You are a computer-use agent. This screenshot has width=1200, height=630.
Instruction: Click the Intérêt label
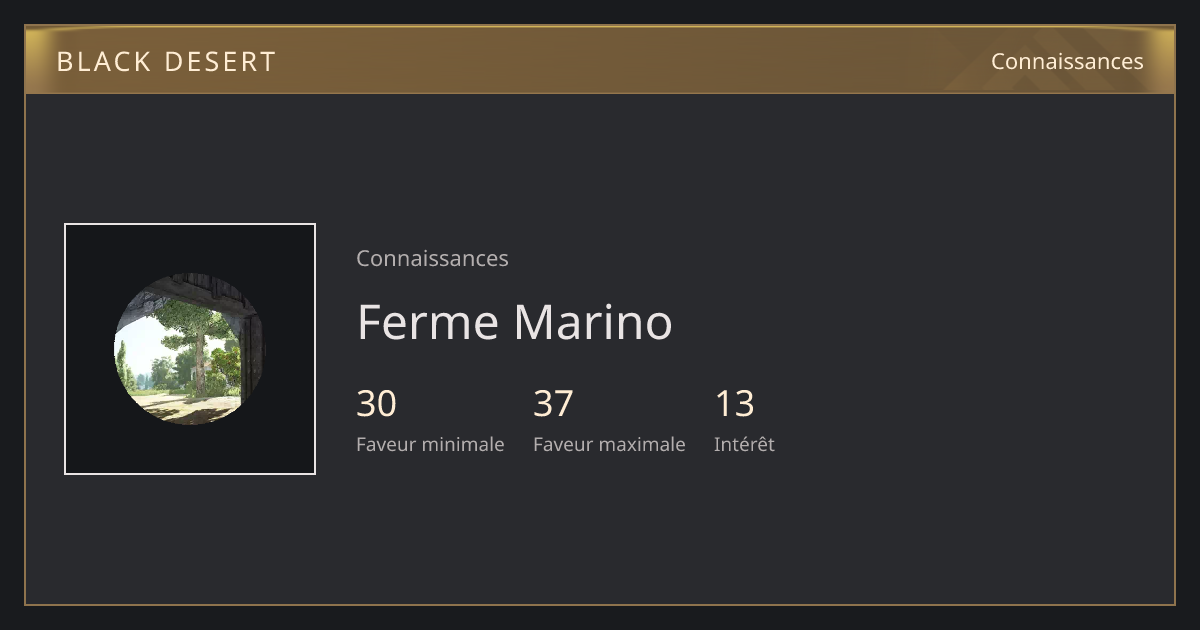744,444
